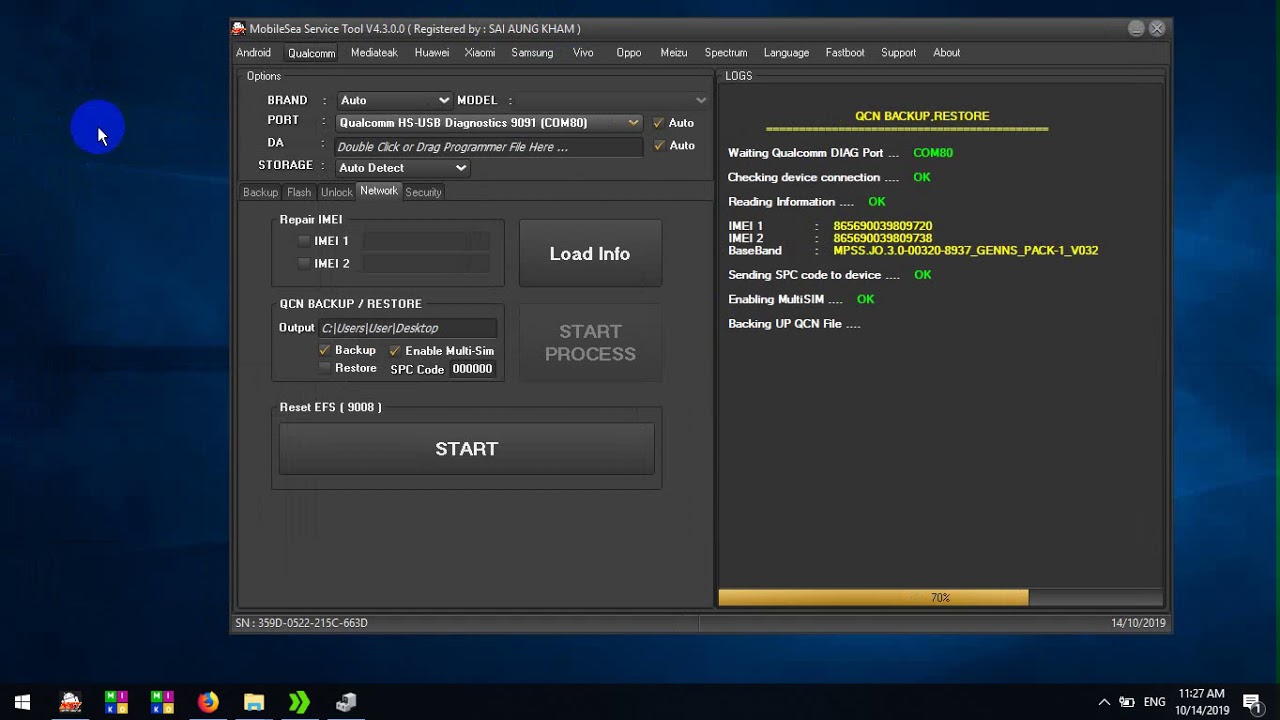
Task: Click the MobileSea app icon in title bar
Action: [x=239, y=28]
